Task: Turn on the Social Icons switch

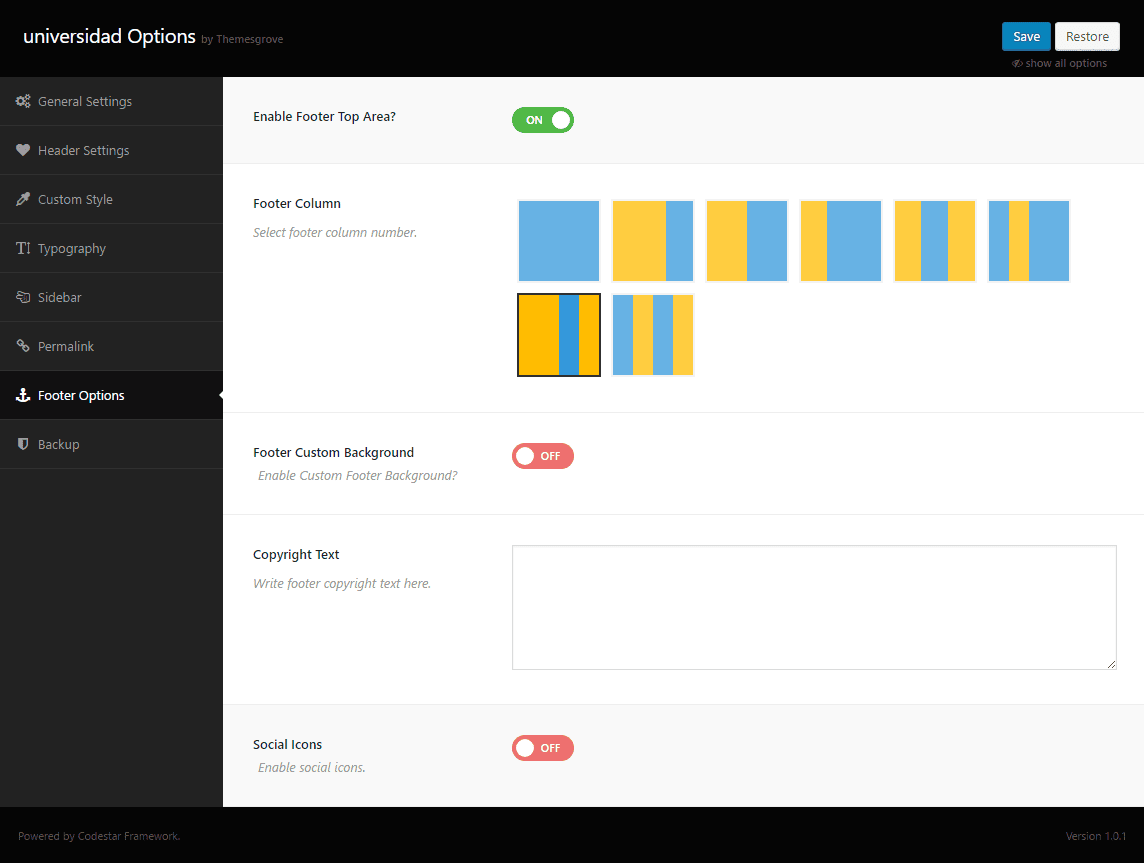Action: click(542, 748)
